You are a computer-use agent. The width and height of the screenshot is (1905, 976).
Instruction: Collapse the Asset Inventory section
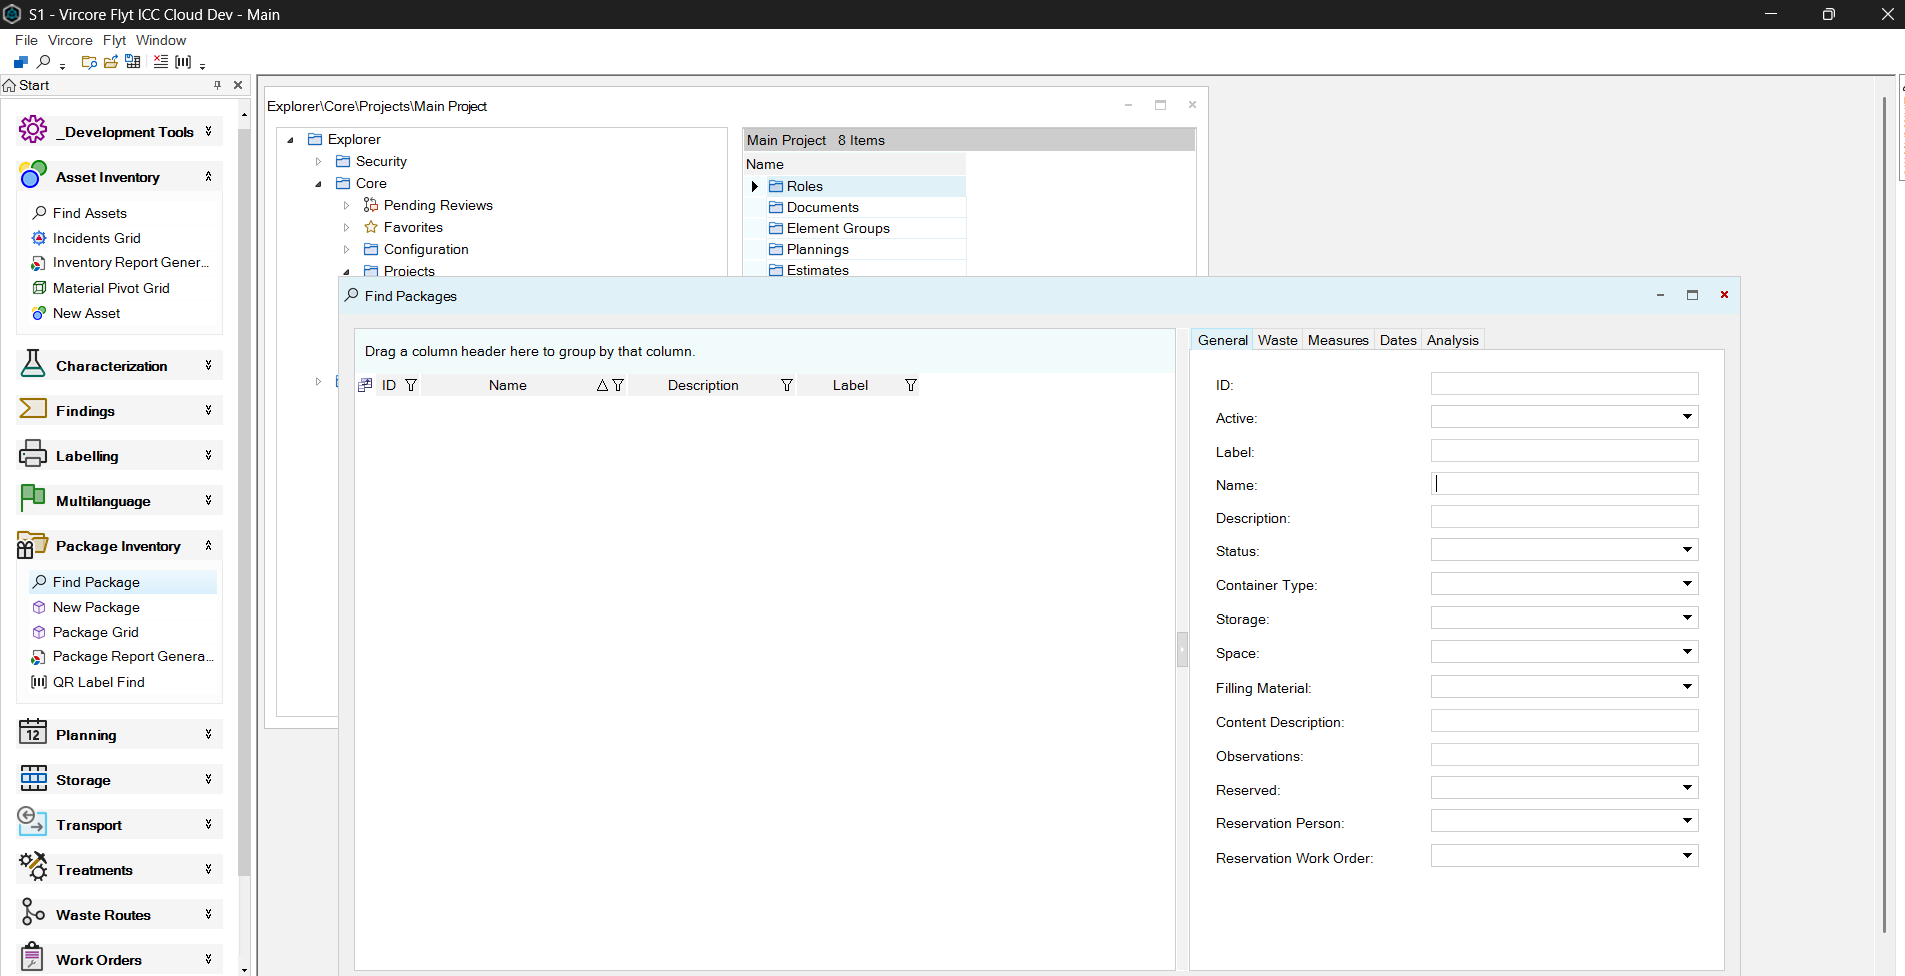(208, 177)
